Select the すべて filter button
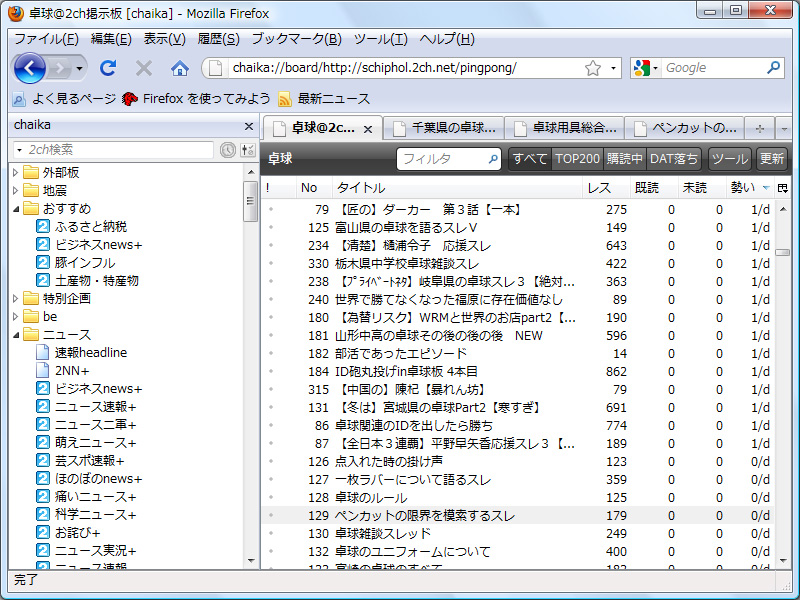 (530, 159)
